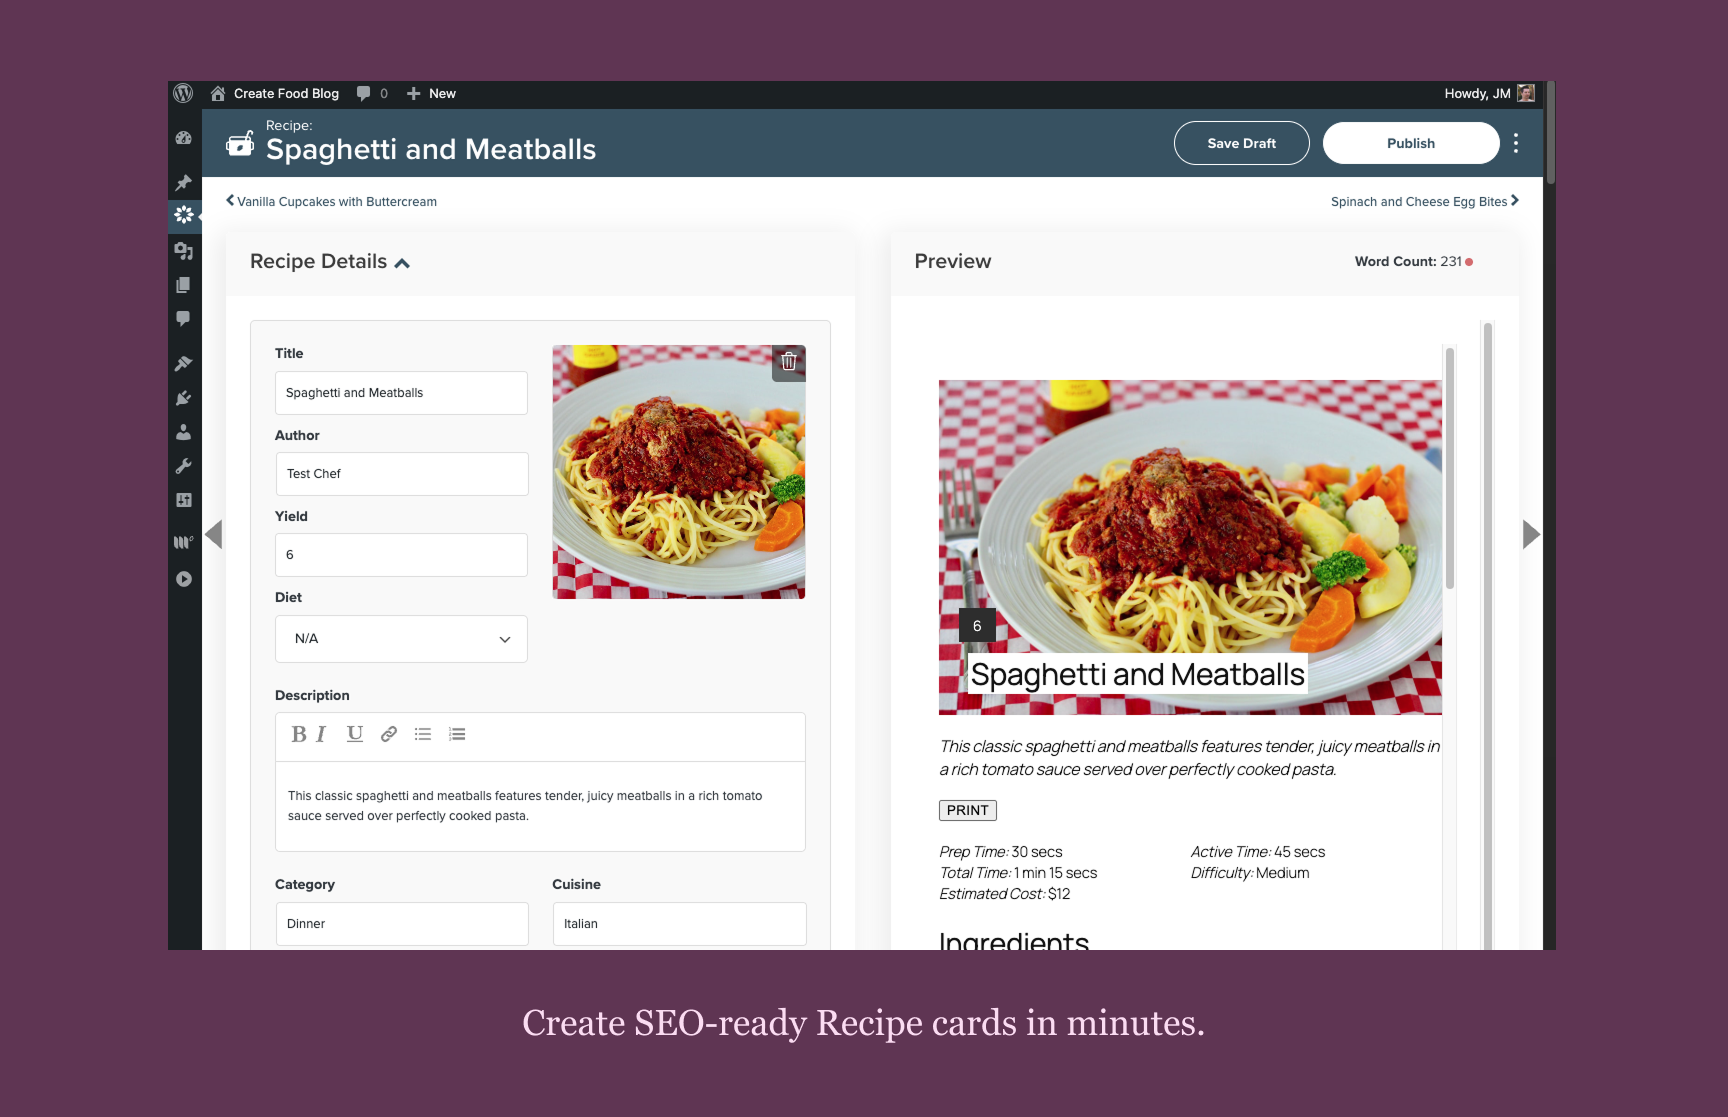
Task: Open the Comments sidebar icon
Action: coord(184,318)
